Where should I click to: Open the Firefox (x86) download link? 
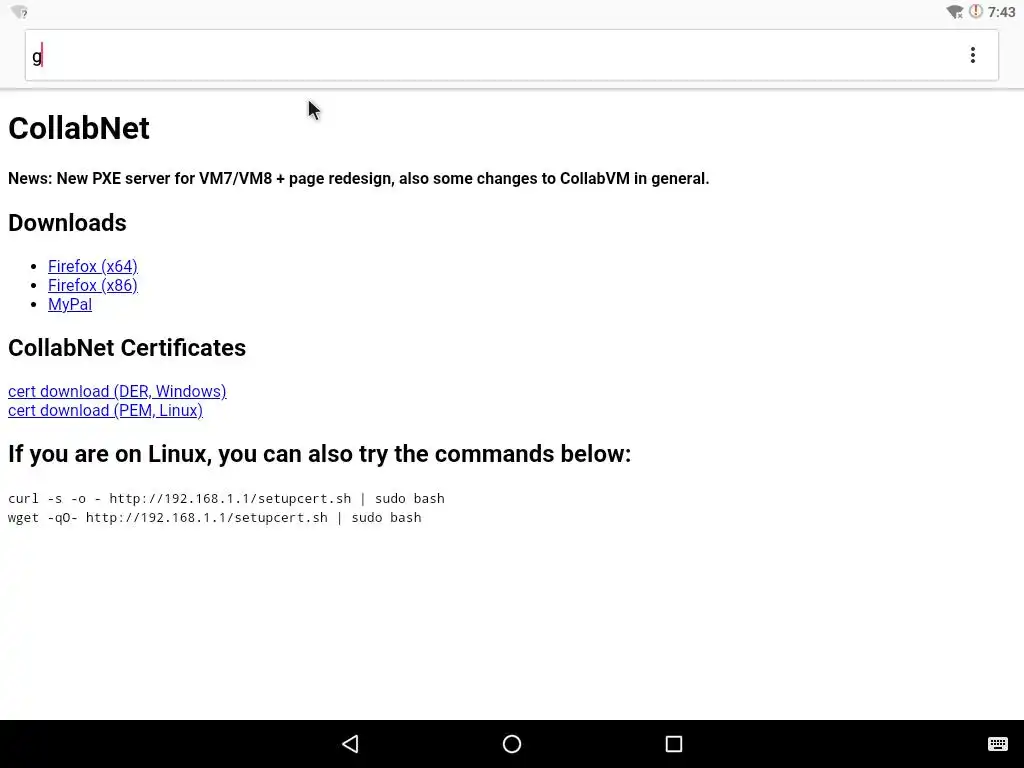pos(93,285)
